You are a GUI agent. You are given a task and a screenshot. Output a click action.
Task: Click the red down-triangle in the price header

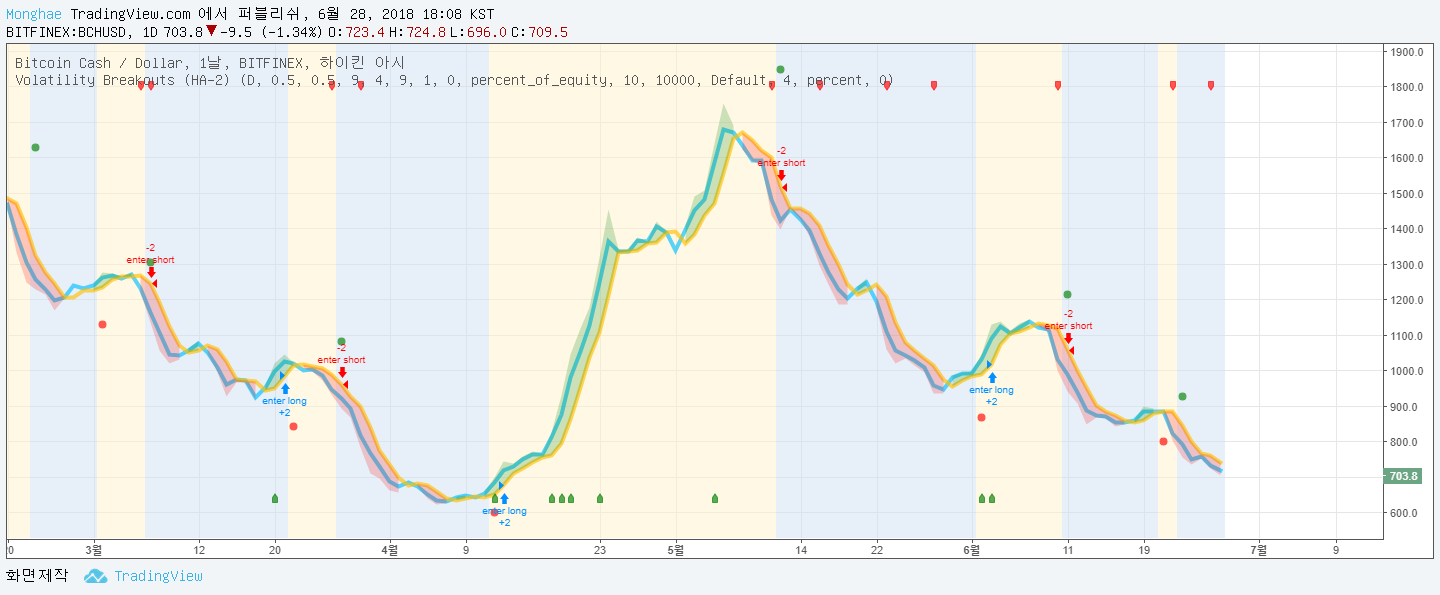coord(211,31)
